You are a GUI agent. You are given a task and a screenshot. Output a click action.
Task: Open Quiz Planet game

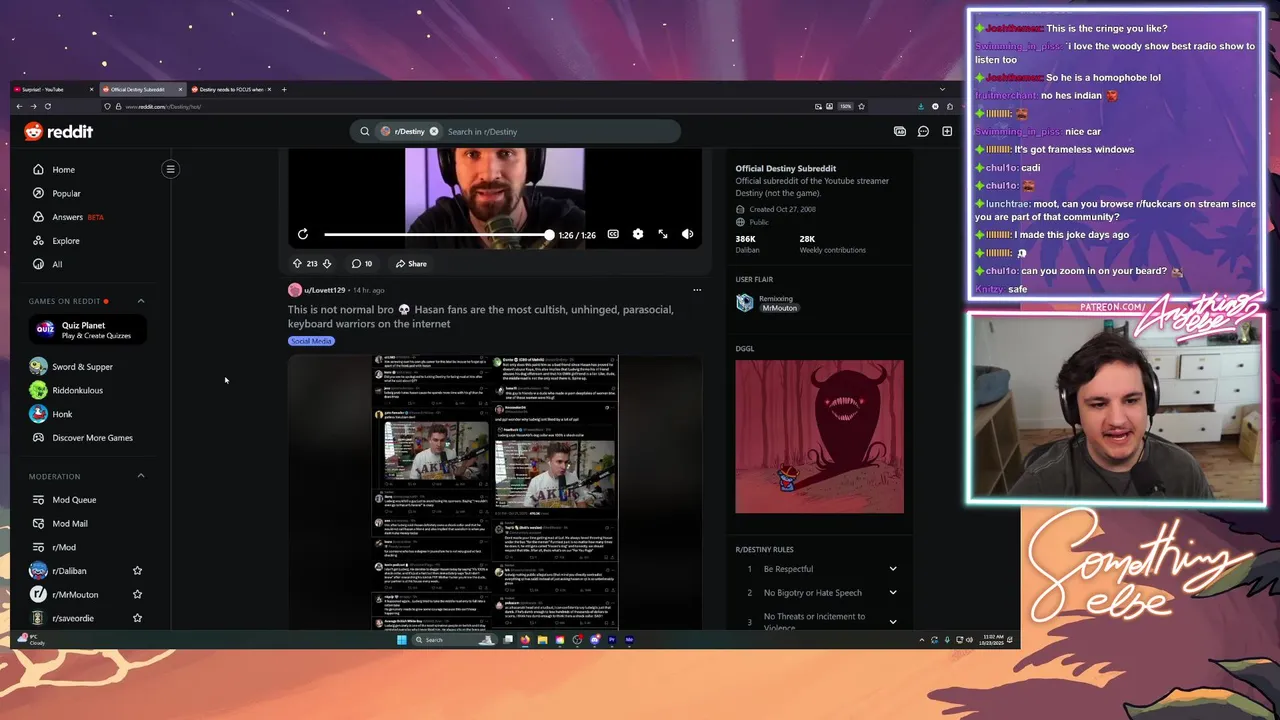[88, 329]
